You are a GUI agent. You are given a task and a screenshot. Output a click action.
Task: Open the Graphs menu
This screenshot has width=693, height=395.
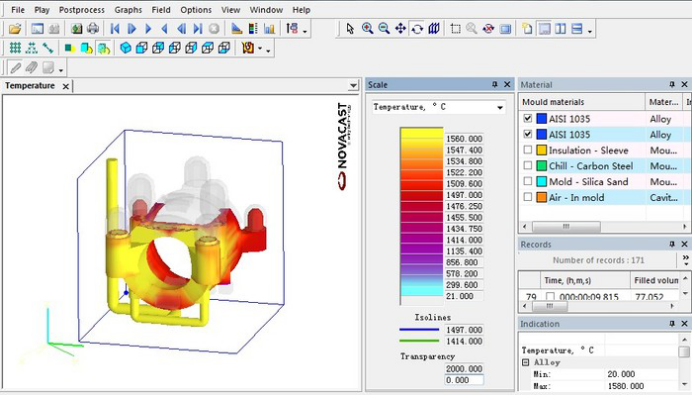(128, 10)
